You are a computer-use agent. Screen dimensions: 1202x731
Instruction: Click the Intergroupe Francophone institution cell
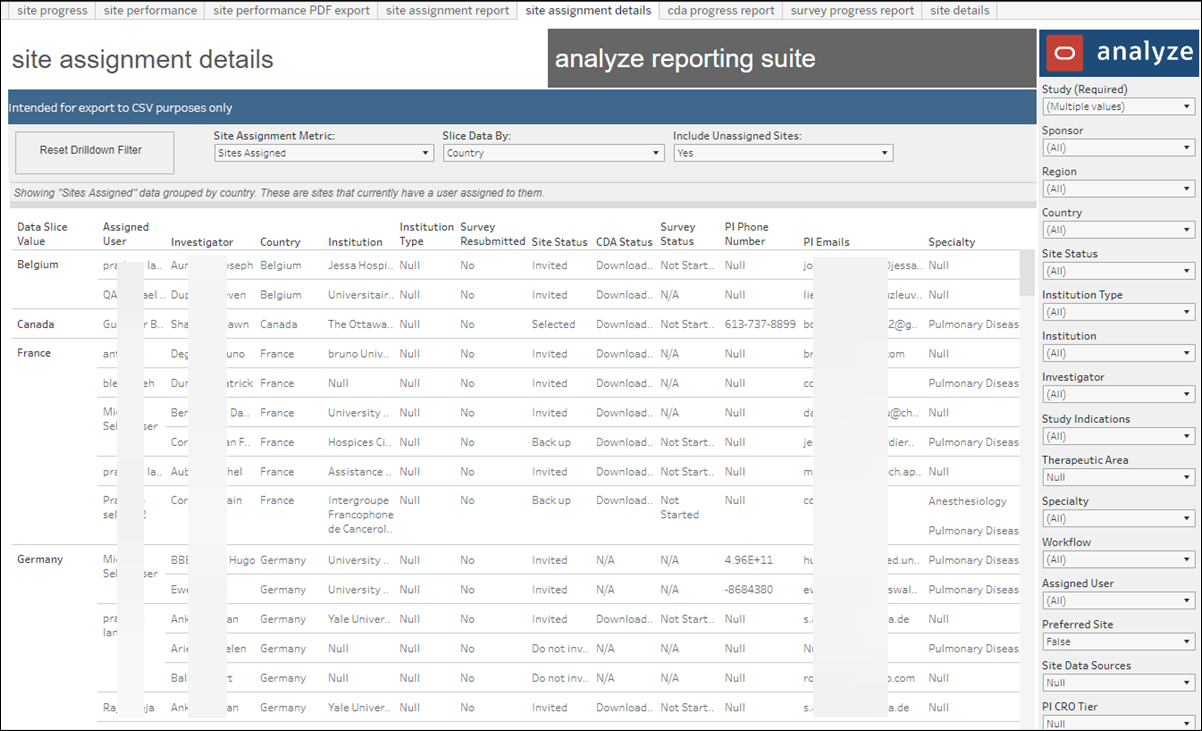click(x=360, y=515)
